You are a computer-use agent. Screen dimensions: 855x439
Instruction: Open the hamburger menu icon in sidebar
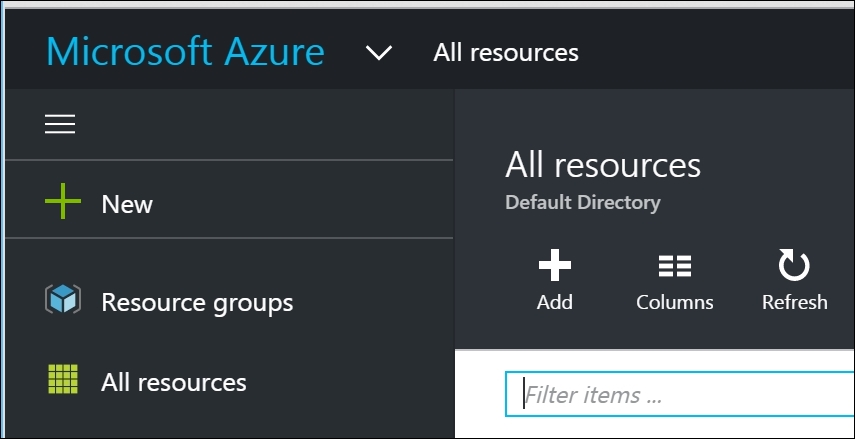(60, 124)
